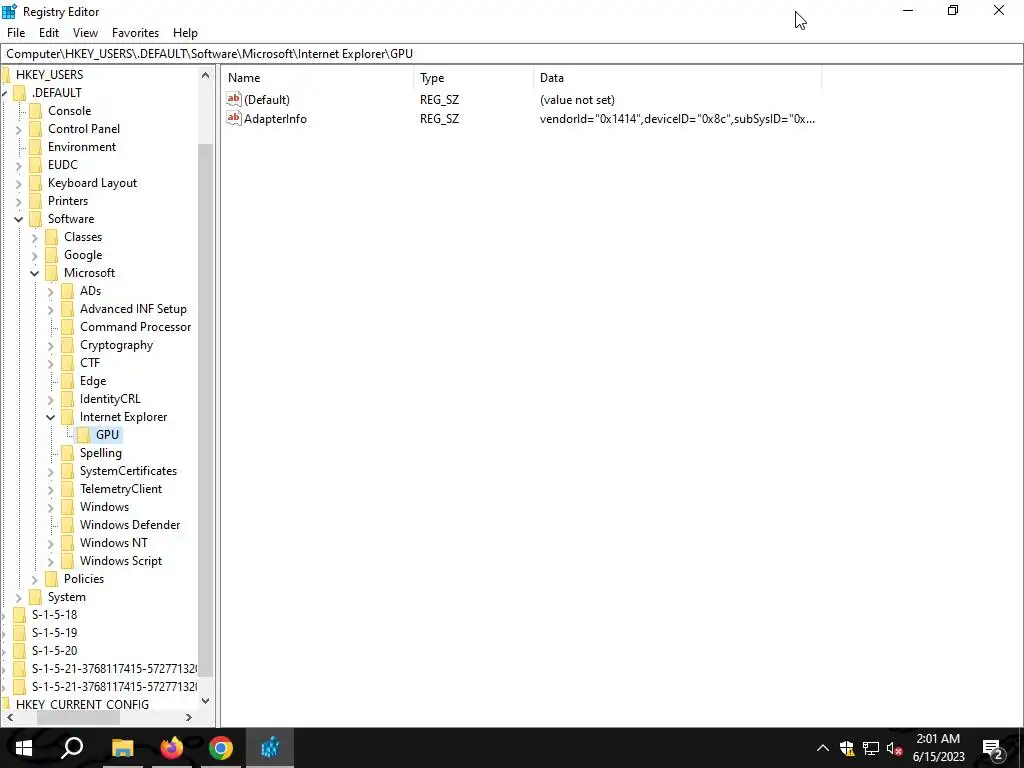This screenshot has height=768, width=1024.
Task: Collapse the Microsoft tree node
Action: 35,274
